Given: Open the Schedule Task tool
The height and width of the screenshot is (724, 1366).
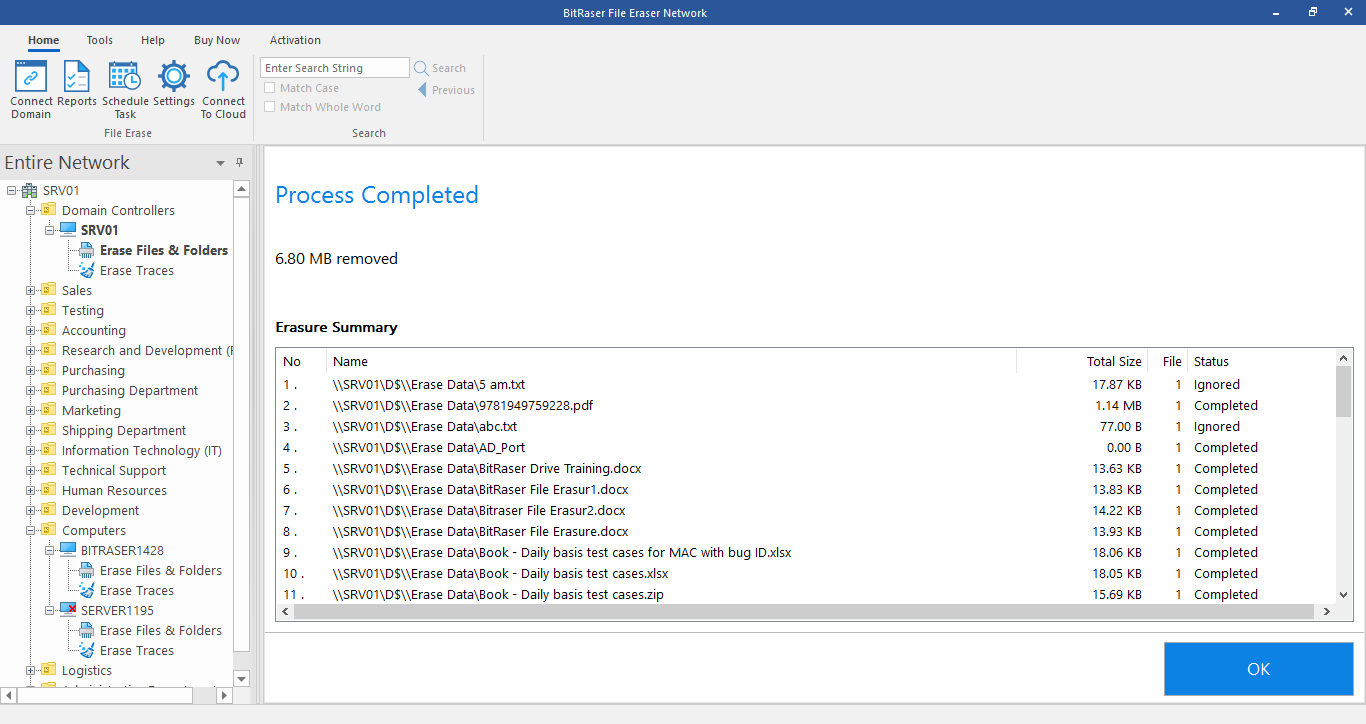Looking at the screenshot, I should click(125, 90).
